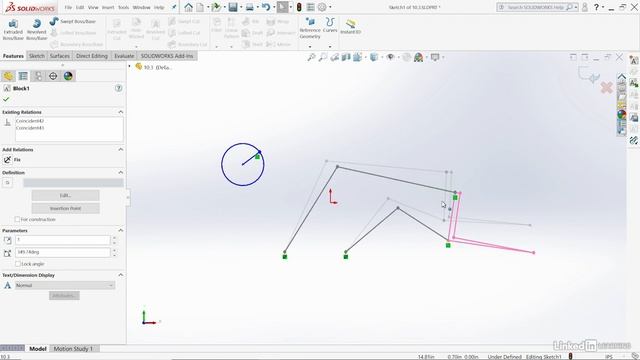Create a new document
The image size is (640, 360).
[x=200, y=7]
